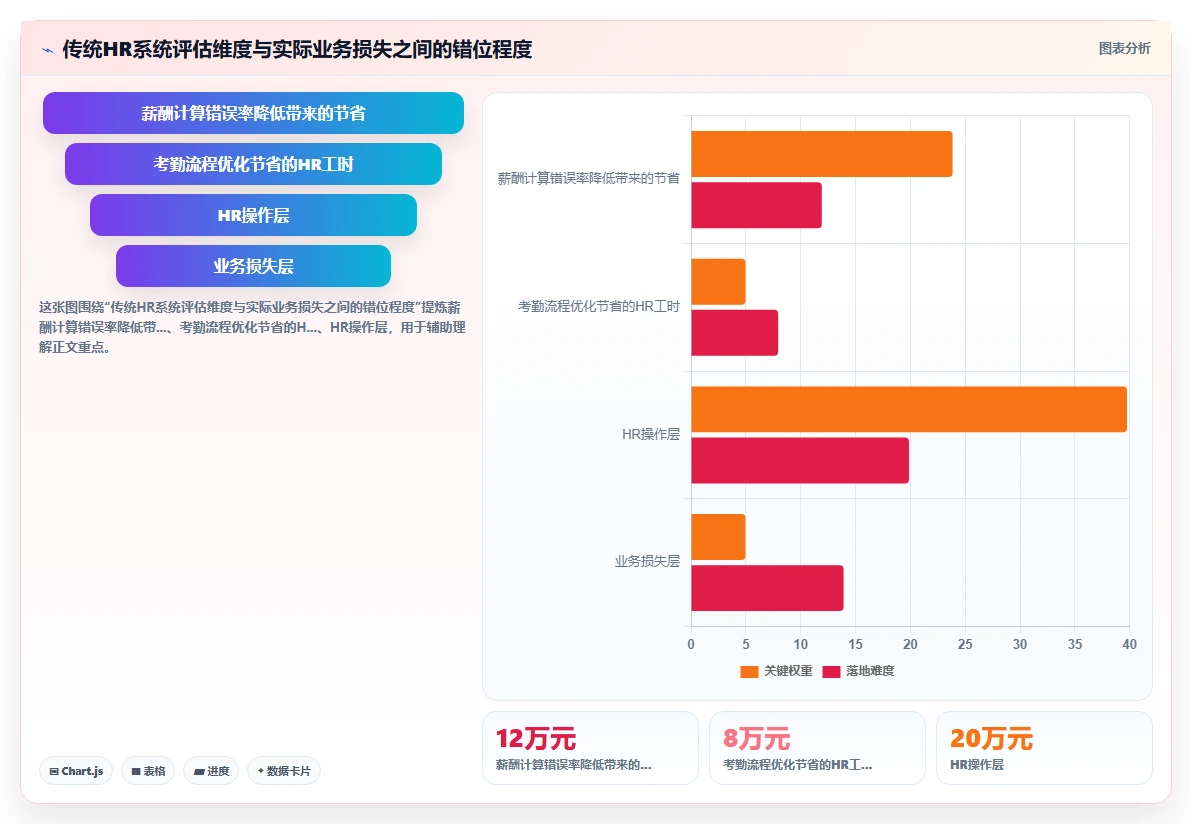
Task: Click the orange 关键权重 legend swatch
Action: click(x=750, y=672)
